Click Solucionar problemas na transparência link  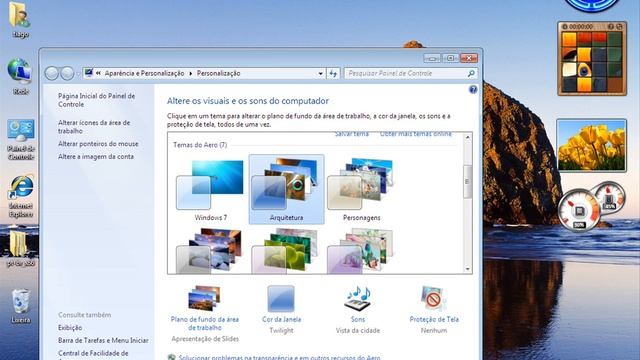pyautogui.click(x=279, y=357)
